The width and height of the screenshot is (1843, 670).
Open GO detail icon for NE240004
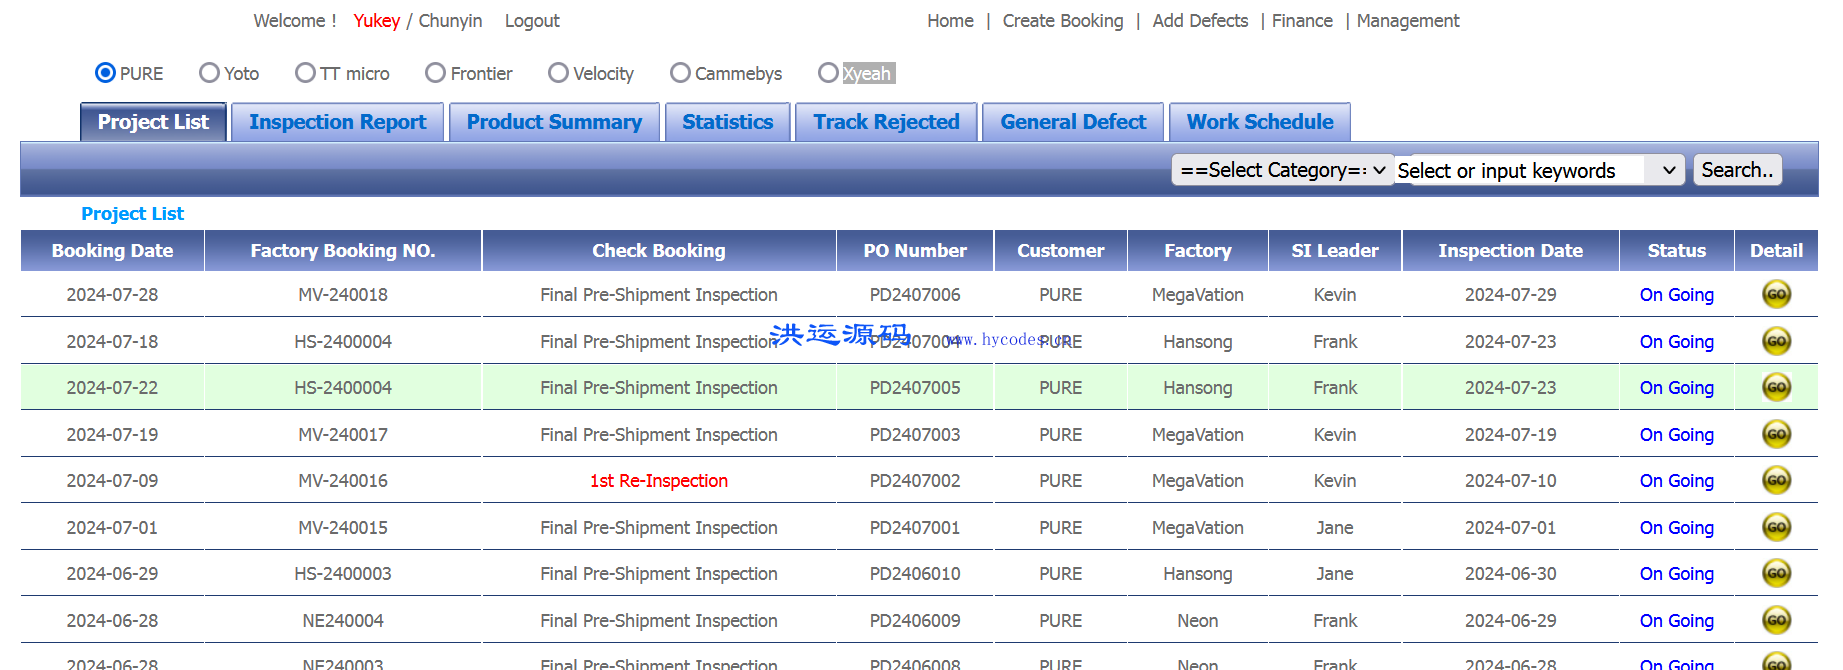[x=1775, y=620]
